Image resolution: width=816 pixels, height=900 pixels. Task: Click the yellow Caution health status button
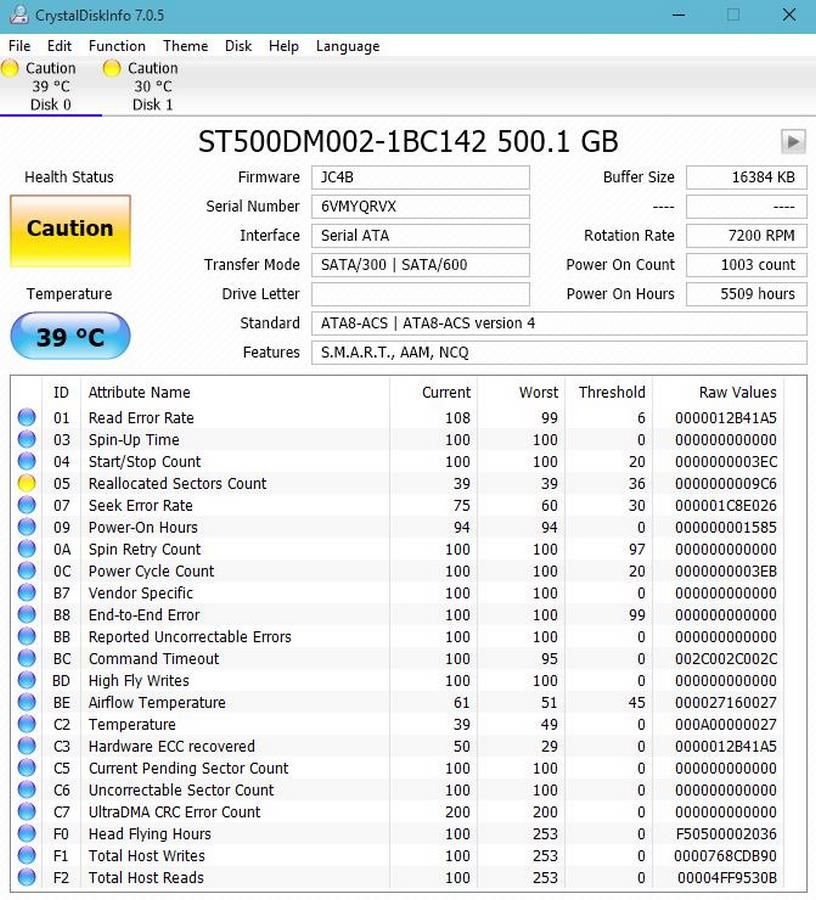coord(70,231)
